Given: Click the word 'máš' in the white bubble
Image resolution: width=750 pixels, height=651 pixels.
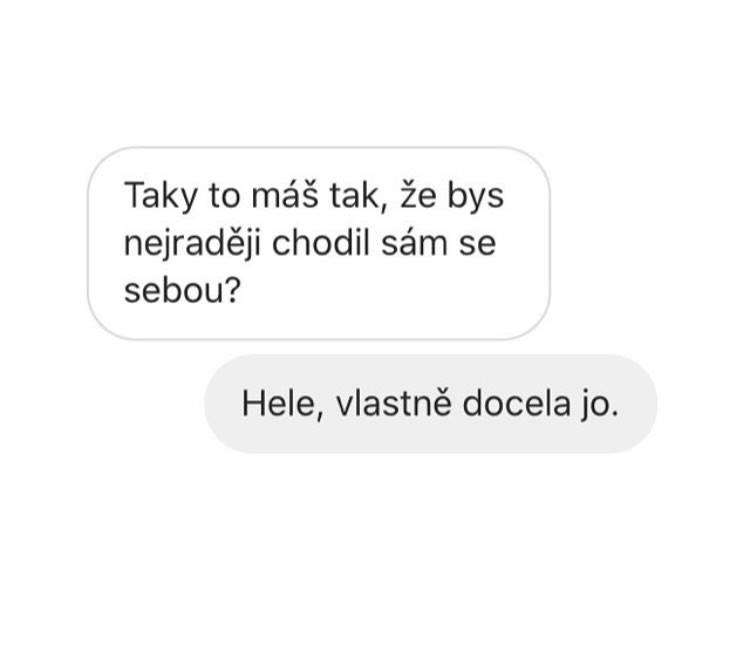Looking at the screenshot, I should pyautogui.click(x=285, y=195).
